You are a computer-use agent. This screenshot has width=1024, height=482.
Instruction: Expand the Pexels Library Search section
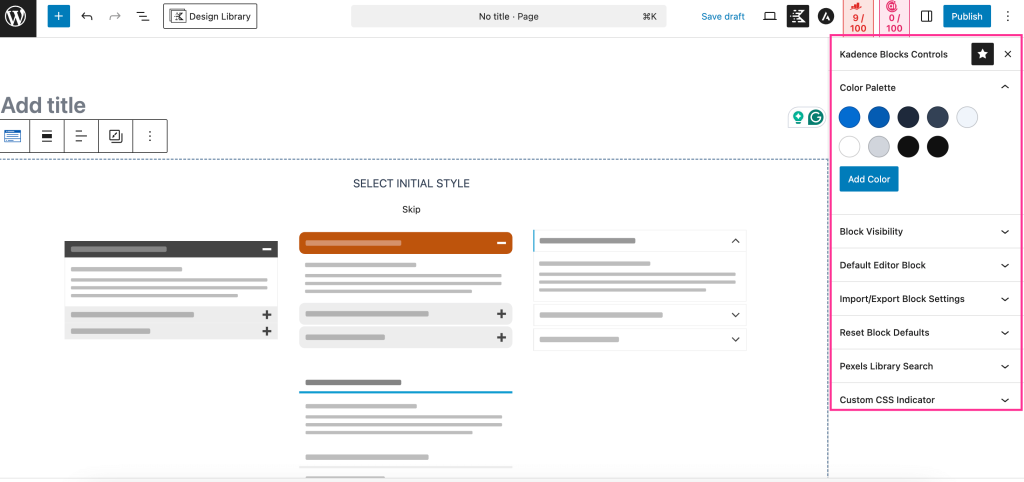click(1005, 367)
